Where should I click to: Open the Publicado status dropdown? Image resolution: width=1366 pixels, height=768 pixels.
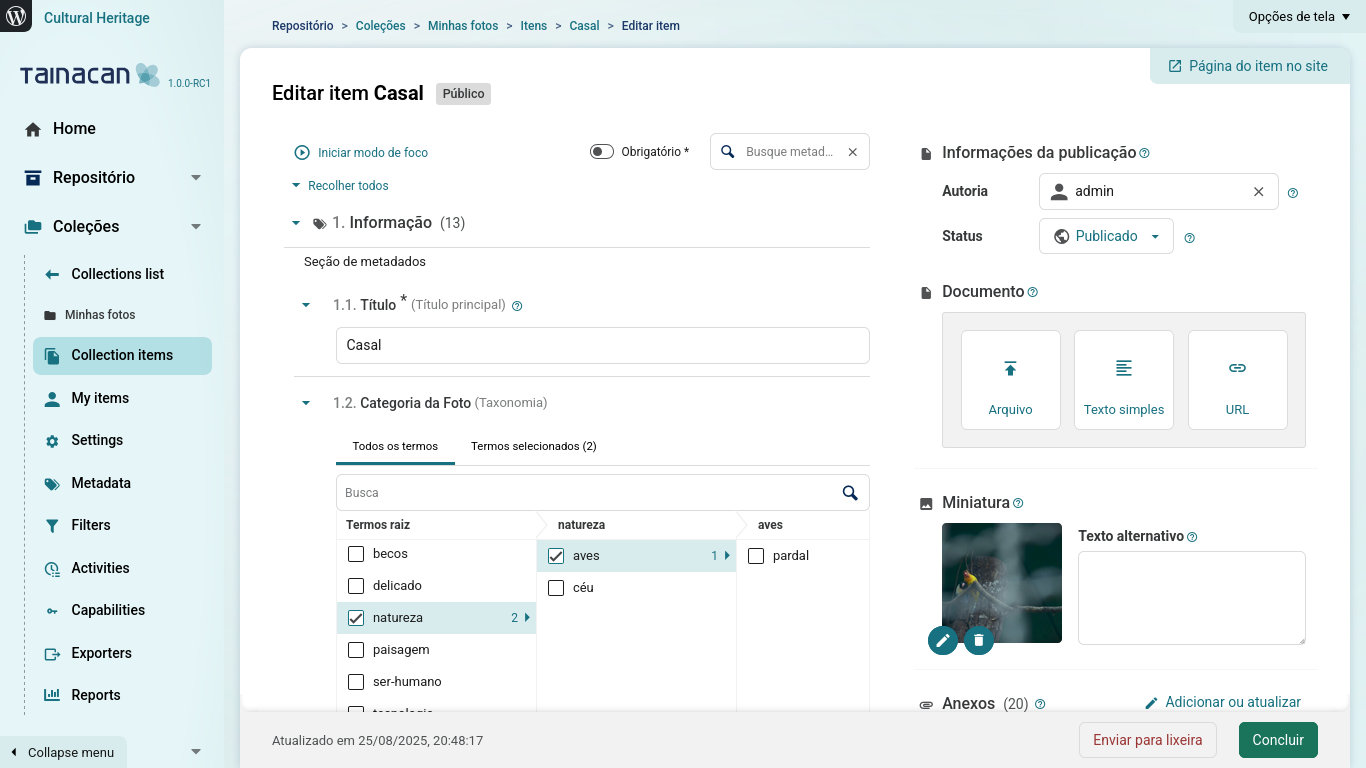[x=1105, y=236]
